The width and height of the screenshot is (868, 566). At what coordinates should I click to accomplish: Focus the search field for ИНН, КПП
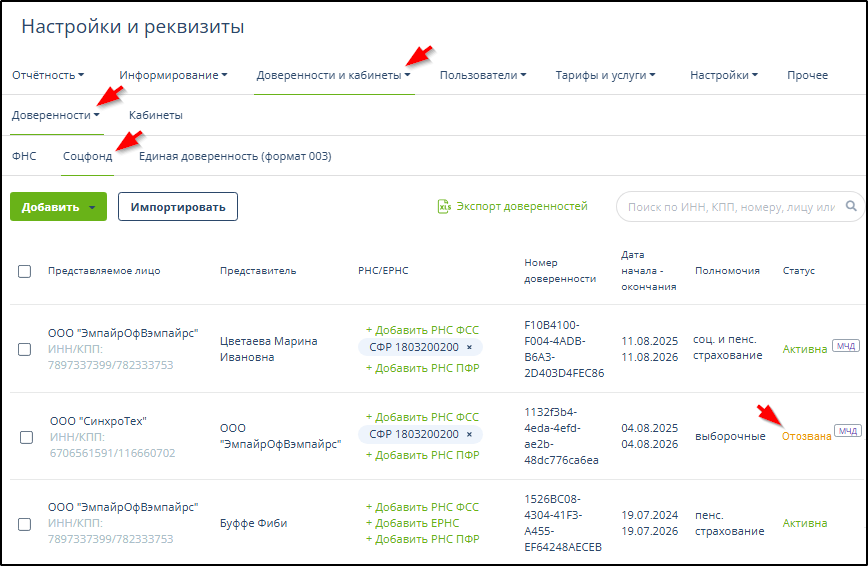[728, 207]
